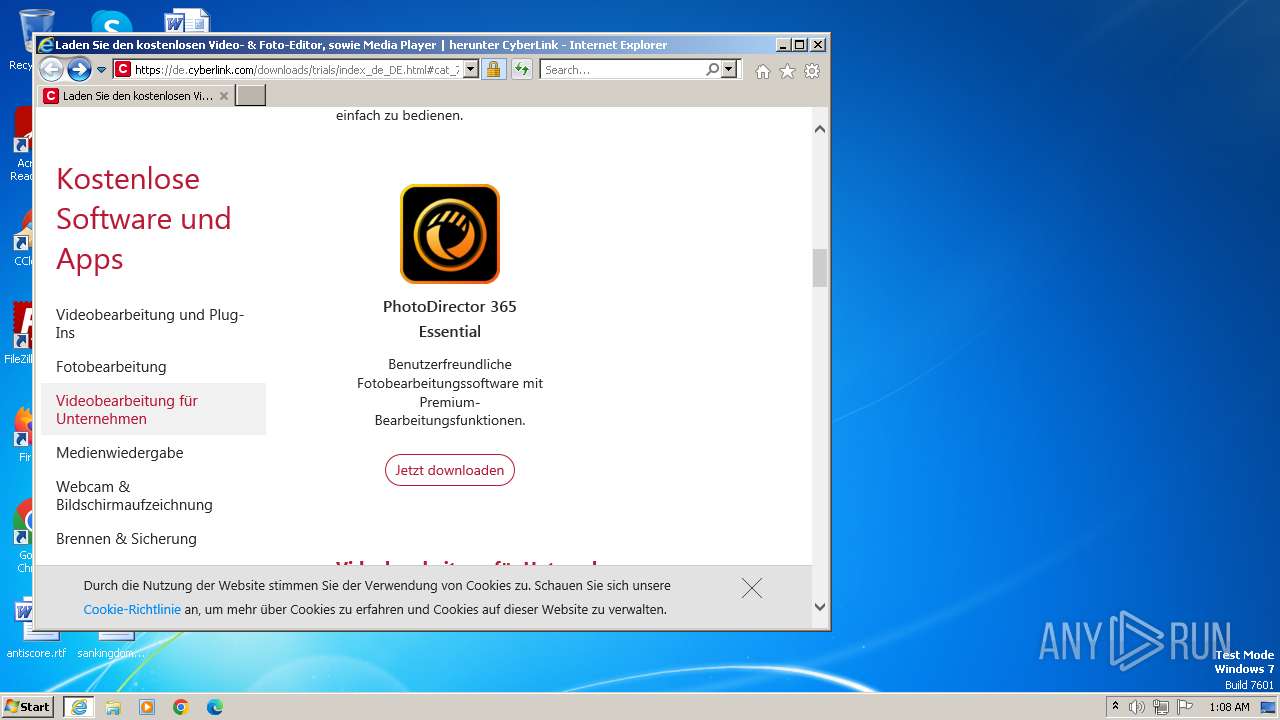Open the Windows Start menu
Viewport: 1280px width, 720px height.
click(x=27, y=707)
